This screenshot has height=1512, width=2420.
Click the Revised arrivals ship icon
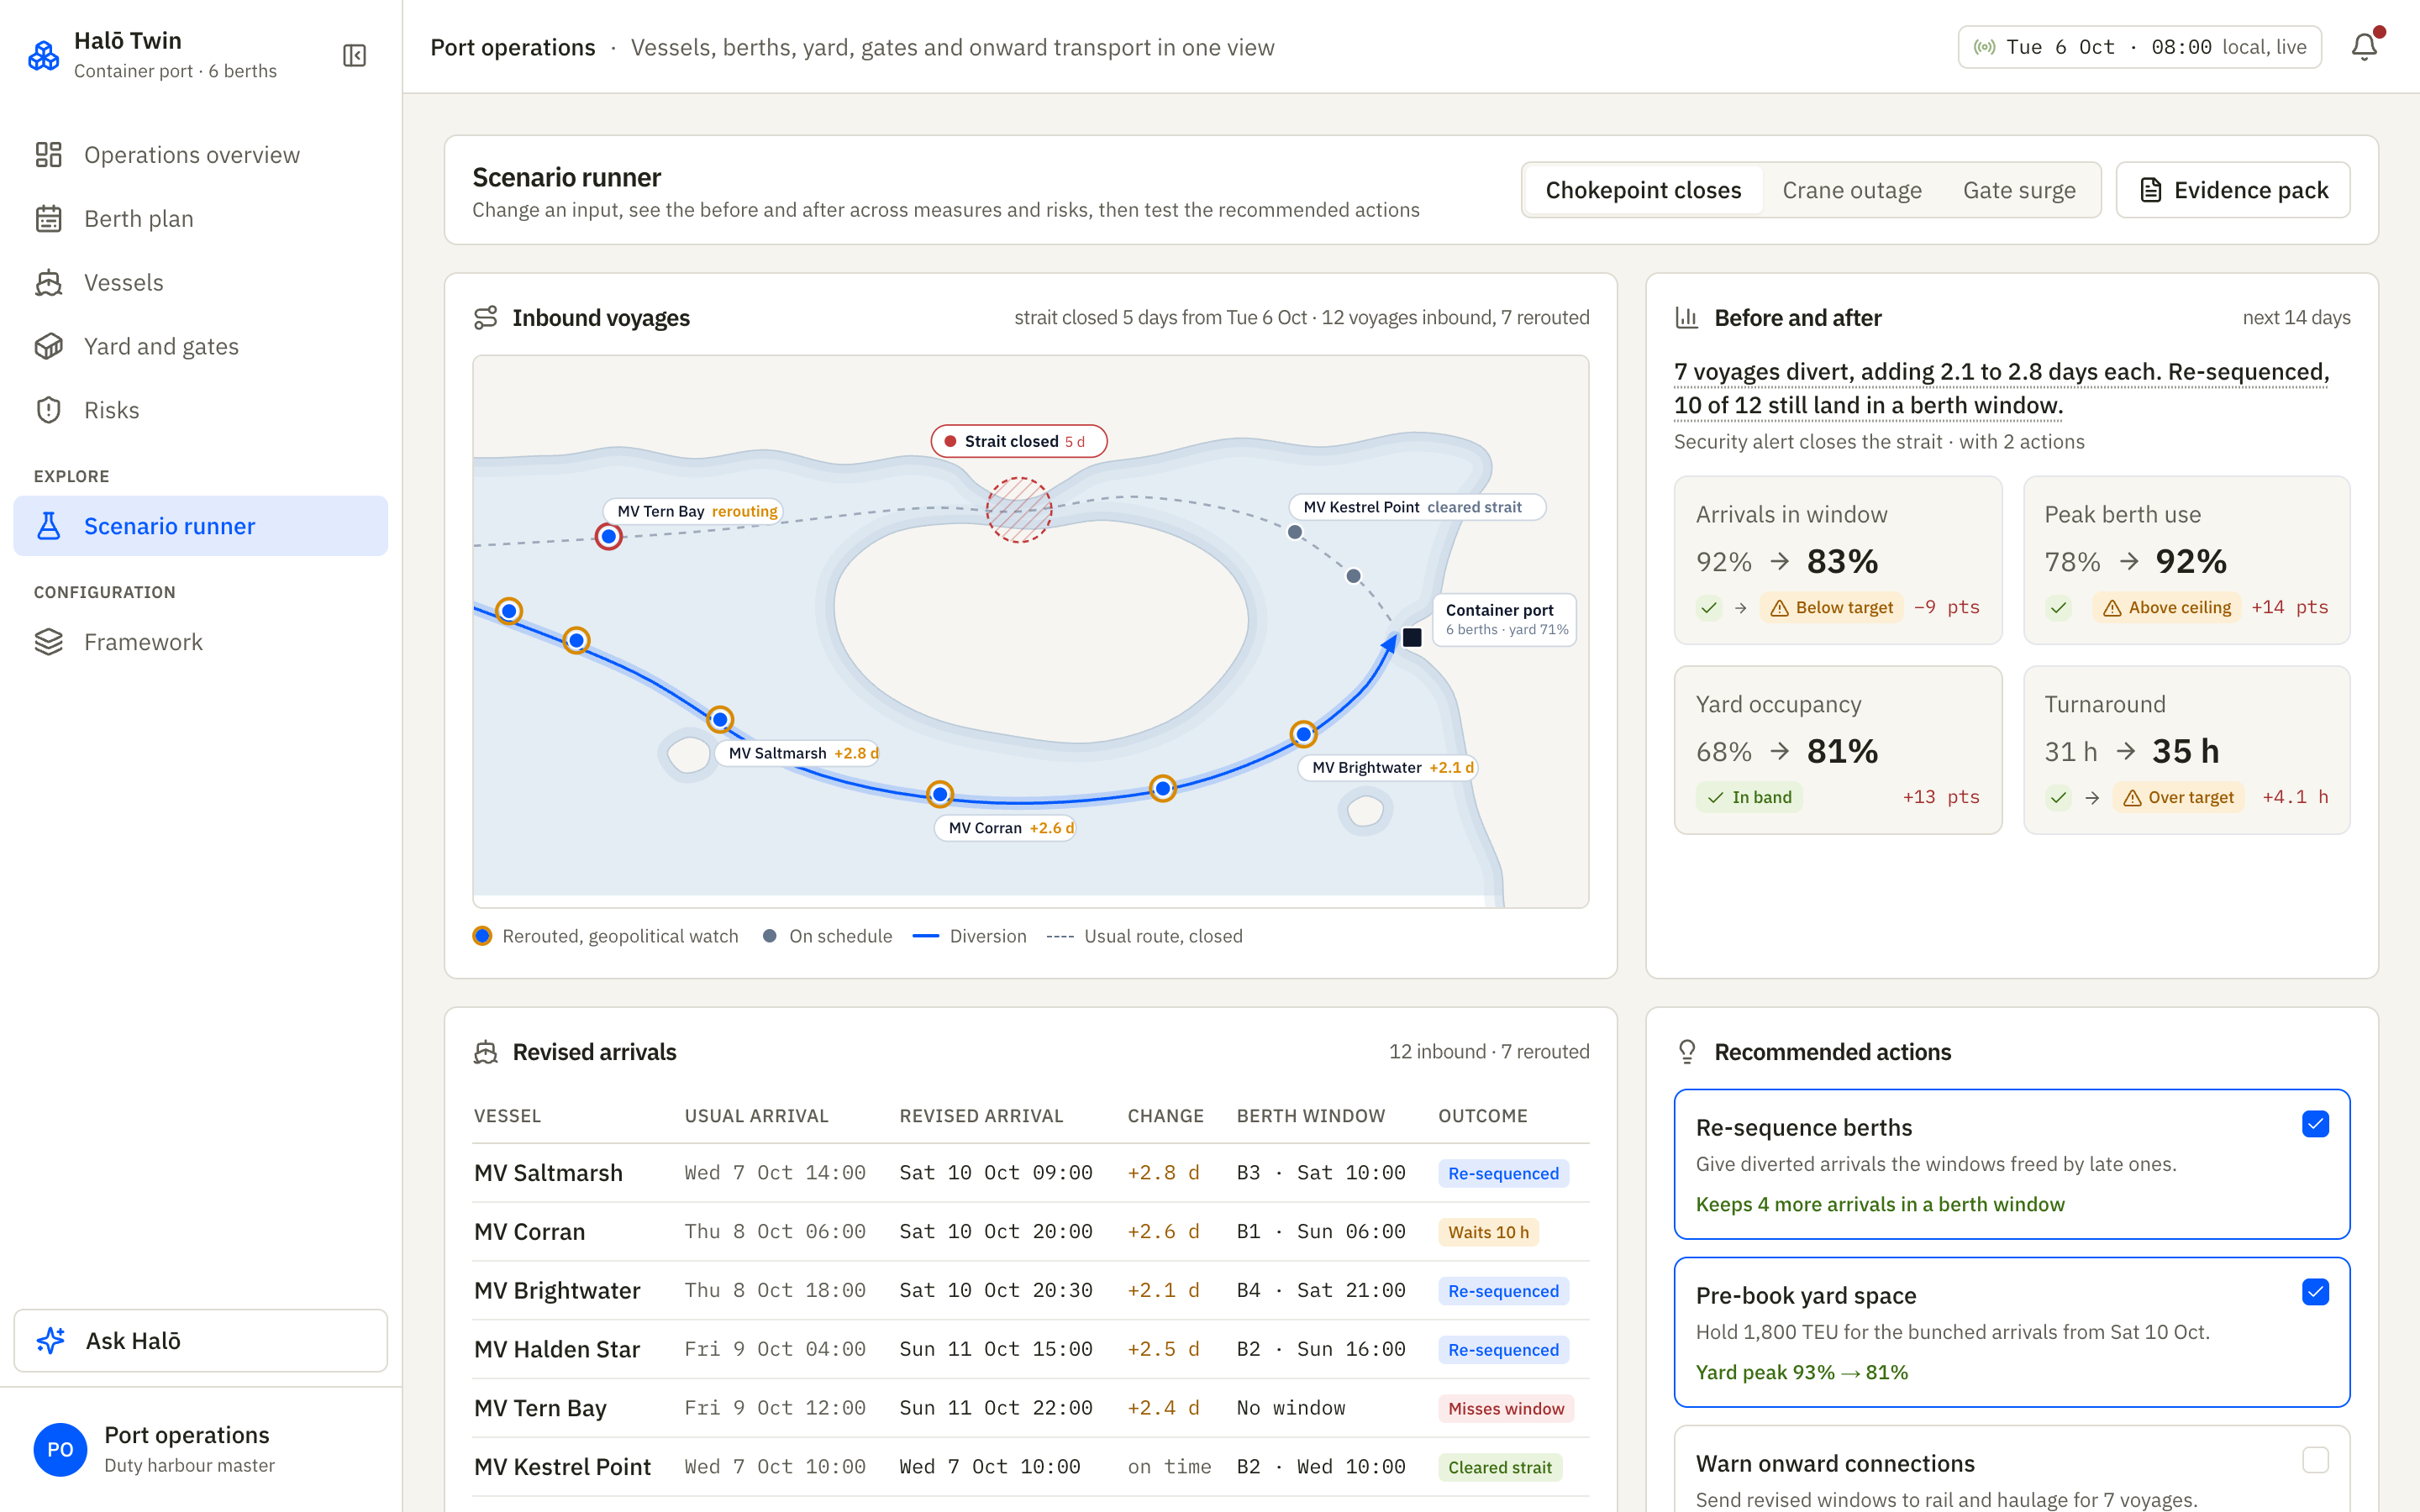[x=486, y=1052]
